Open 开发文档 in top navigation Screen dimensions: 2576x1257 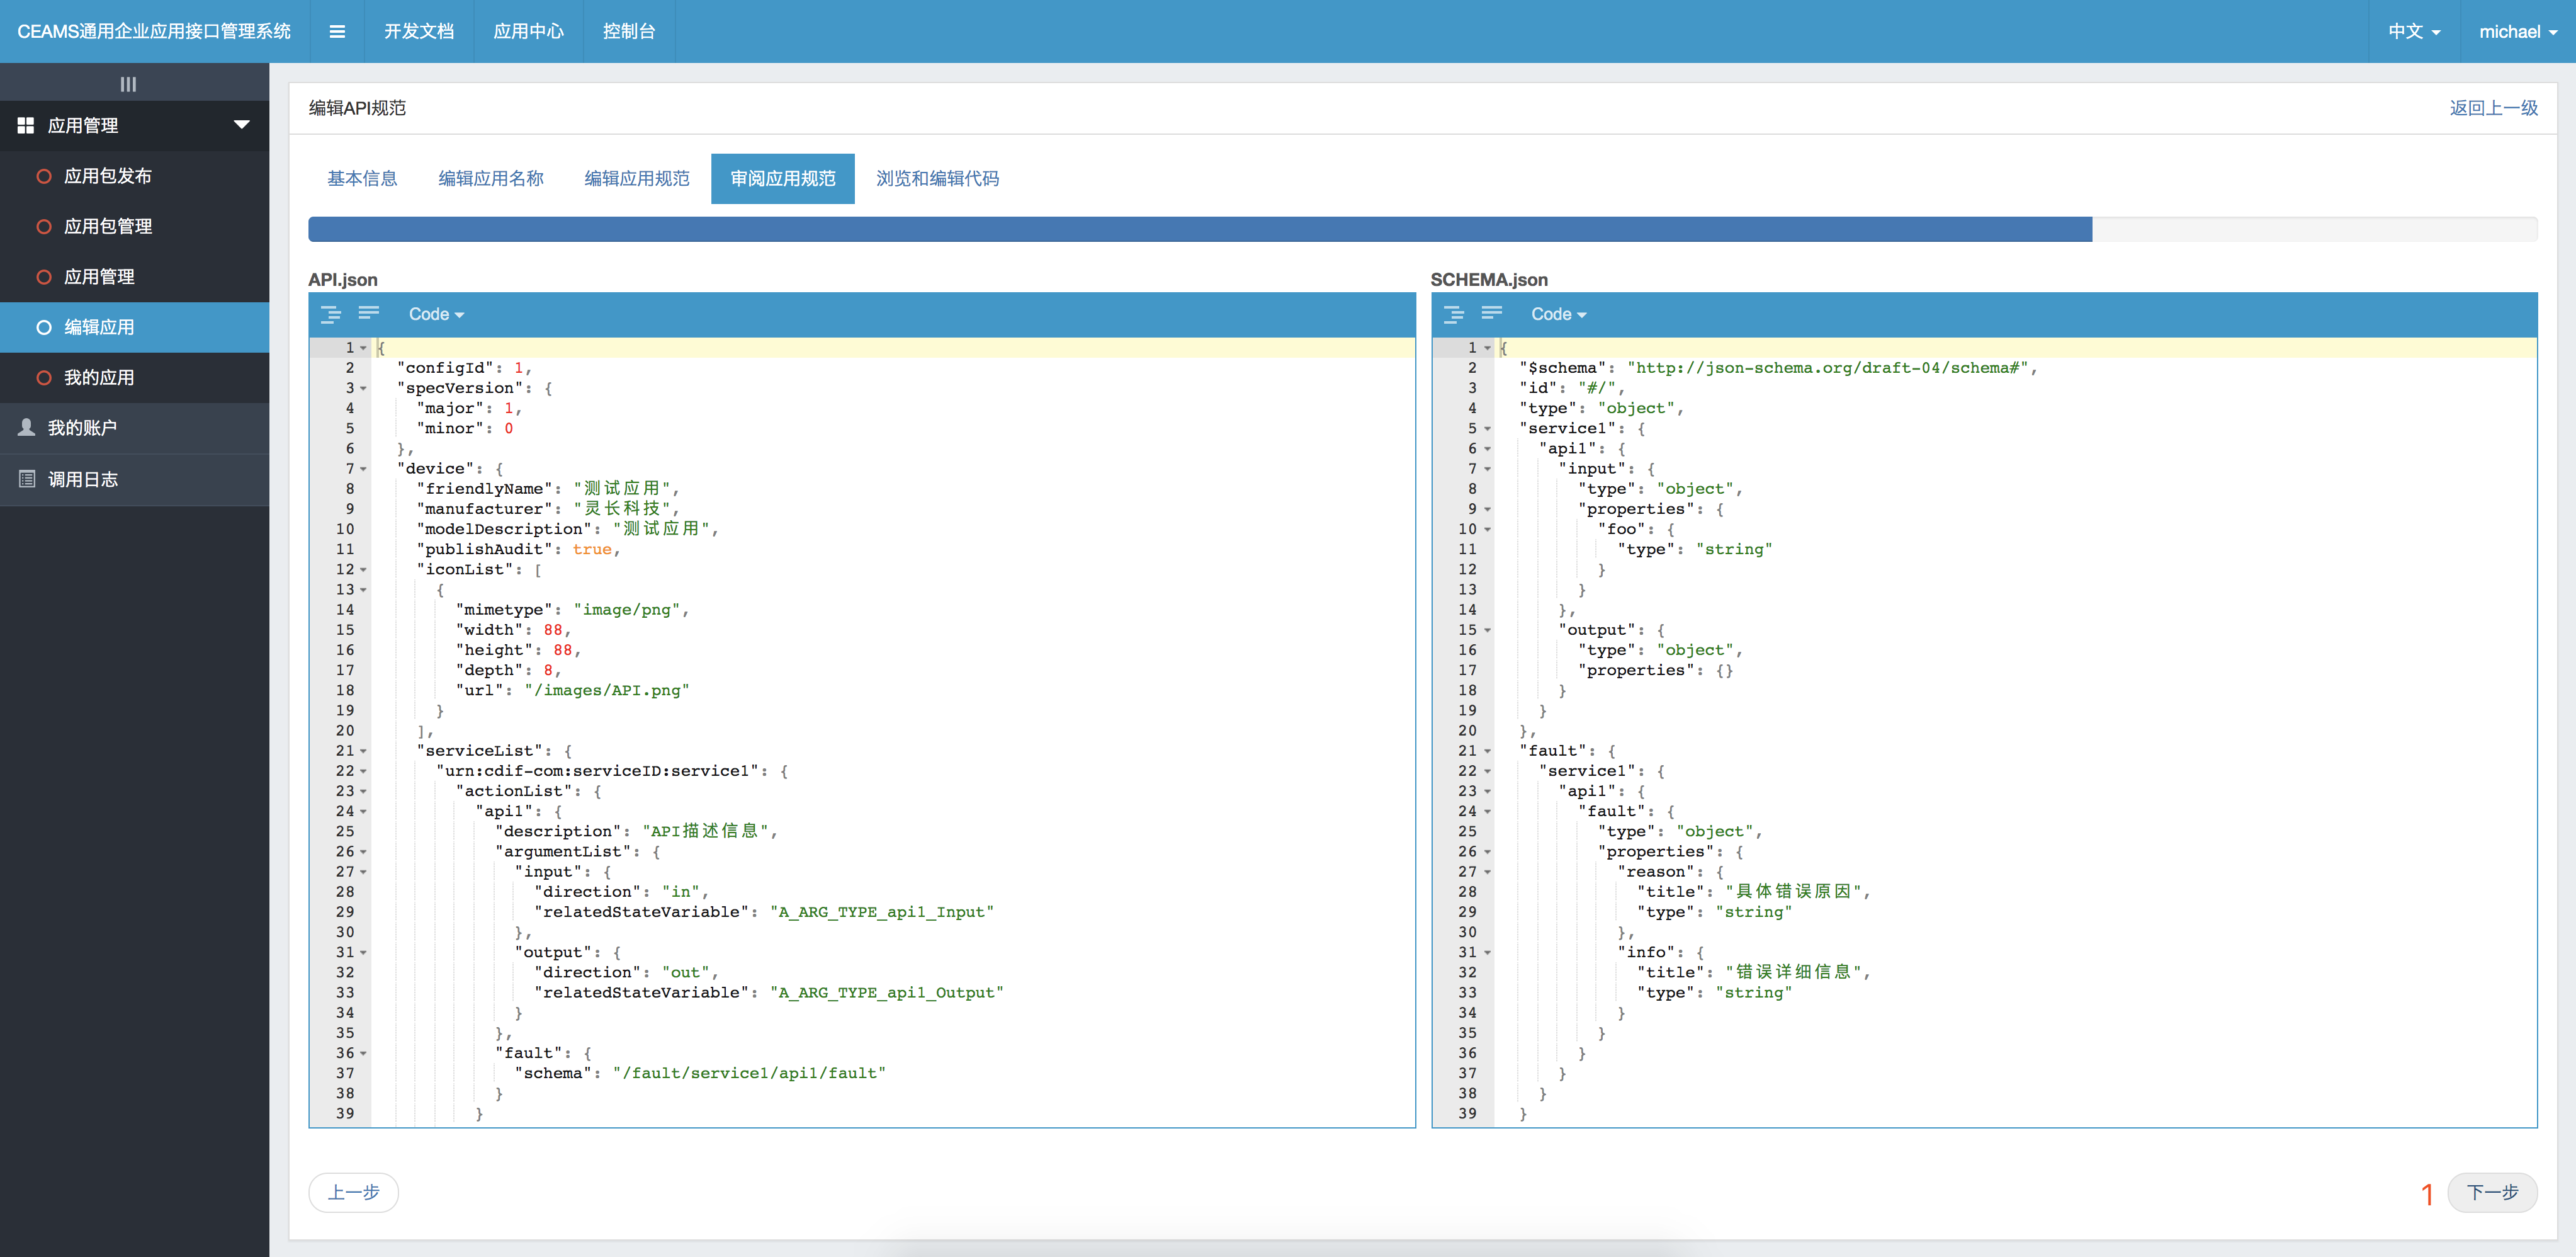click(x=419, y=32)
